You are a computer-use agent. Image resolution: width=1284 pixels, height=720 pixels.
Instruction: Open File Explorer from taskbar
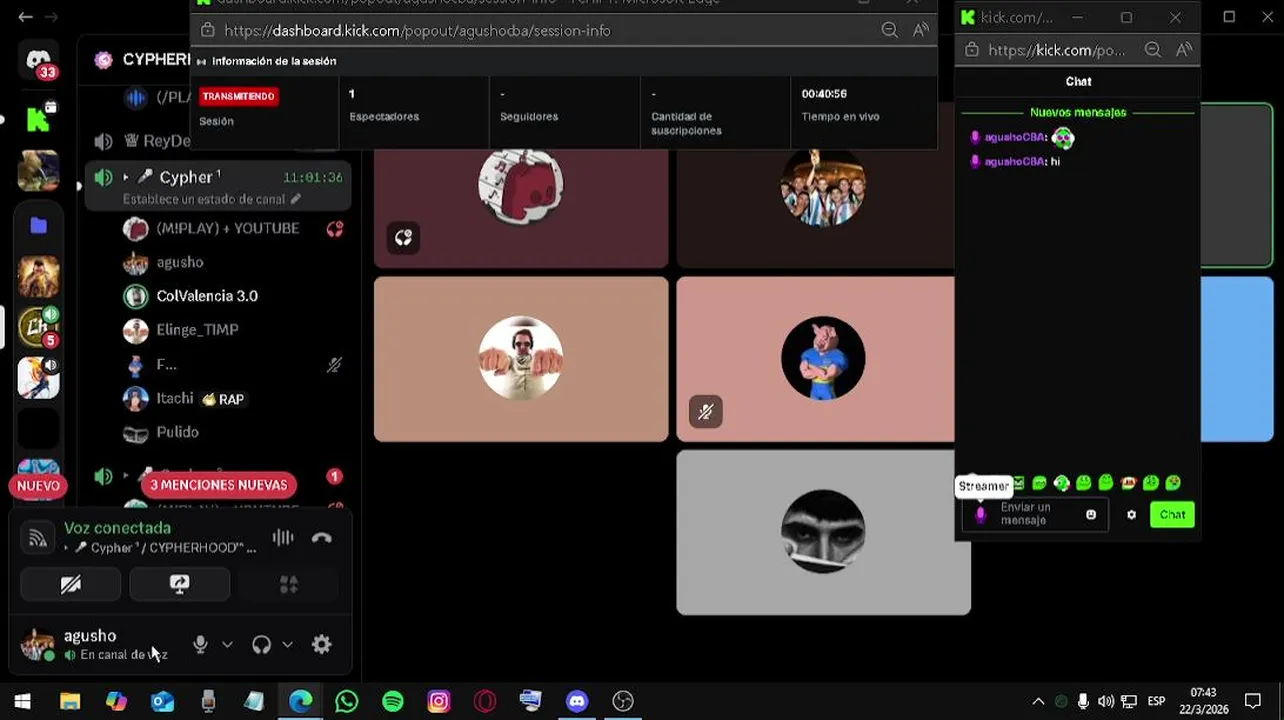coord(69,701)
